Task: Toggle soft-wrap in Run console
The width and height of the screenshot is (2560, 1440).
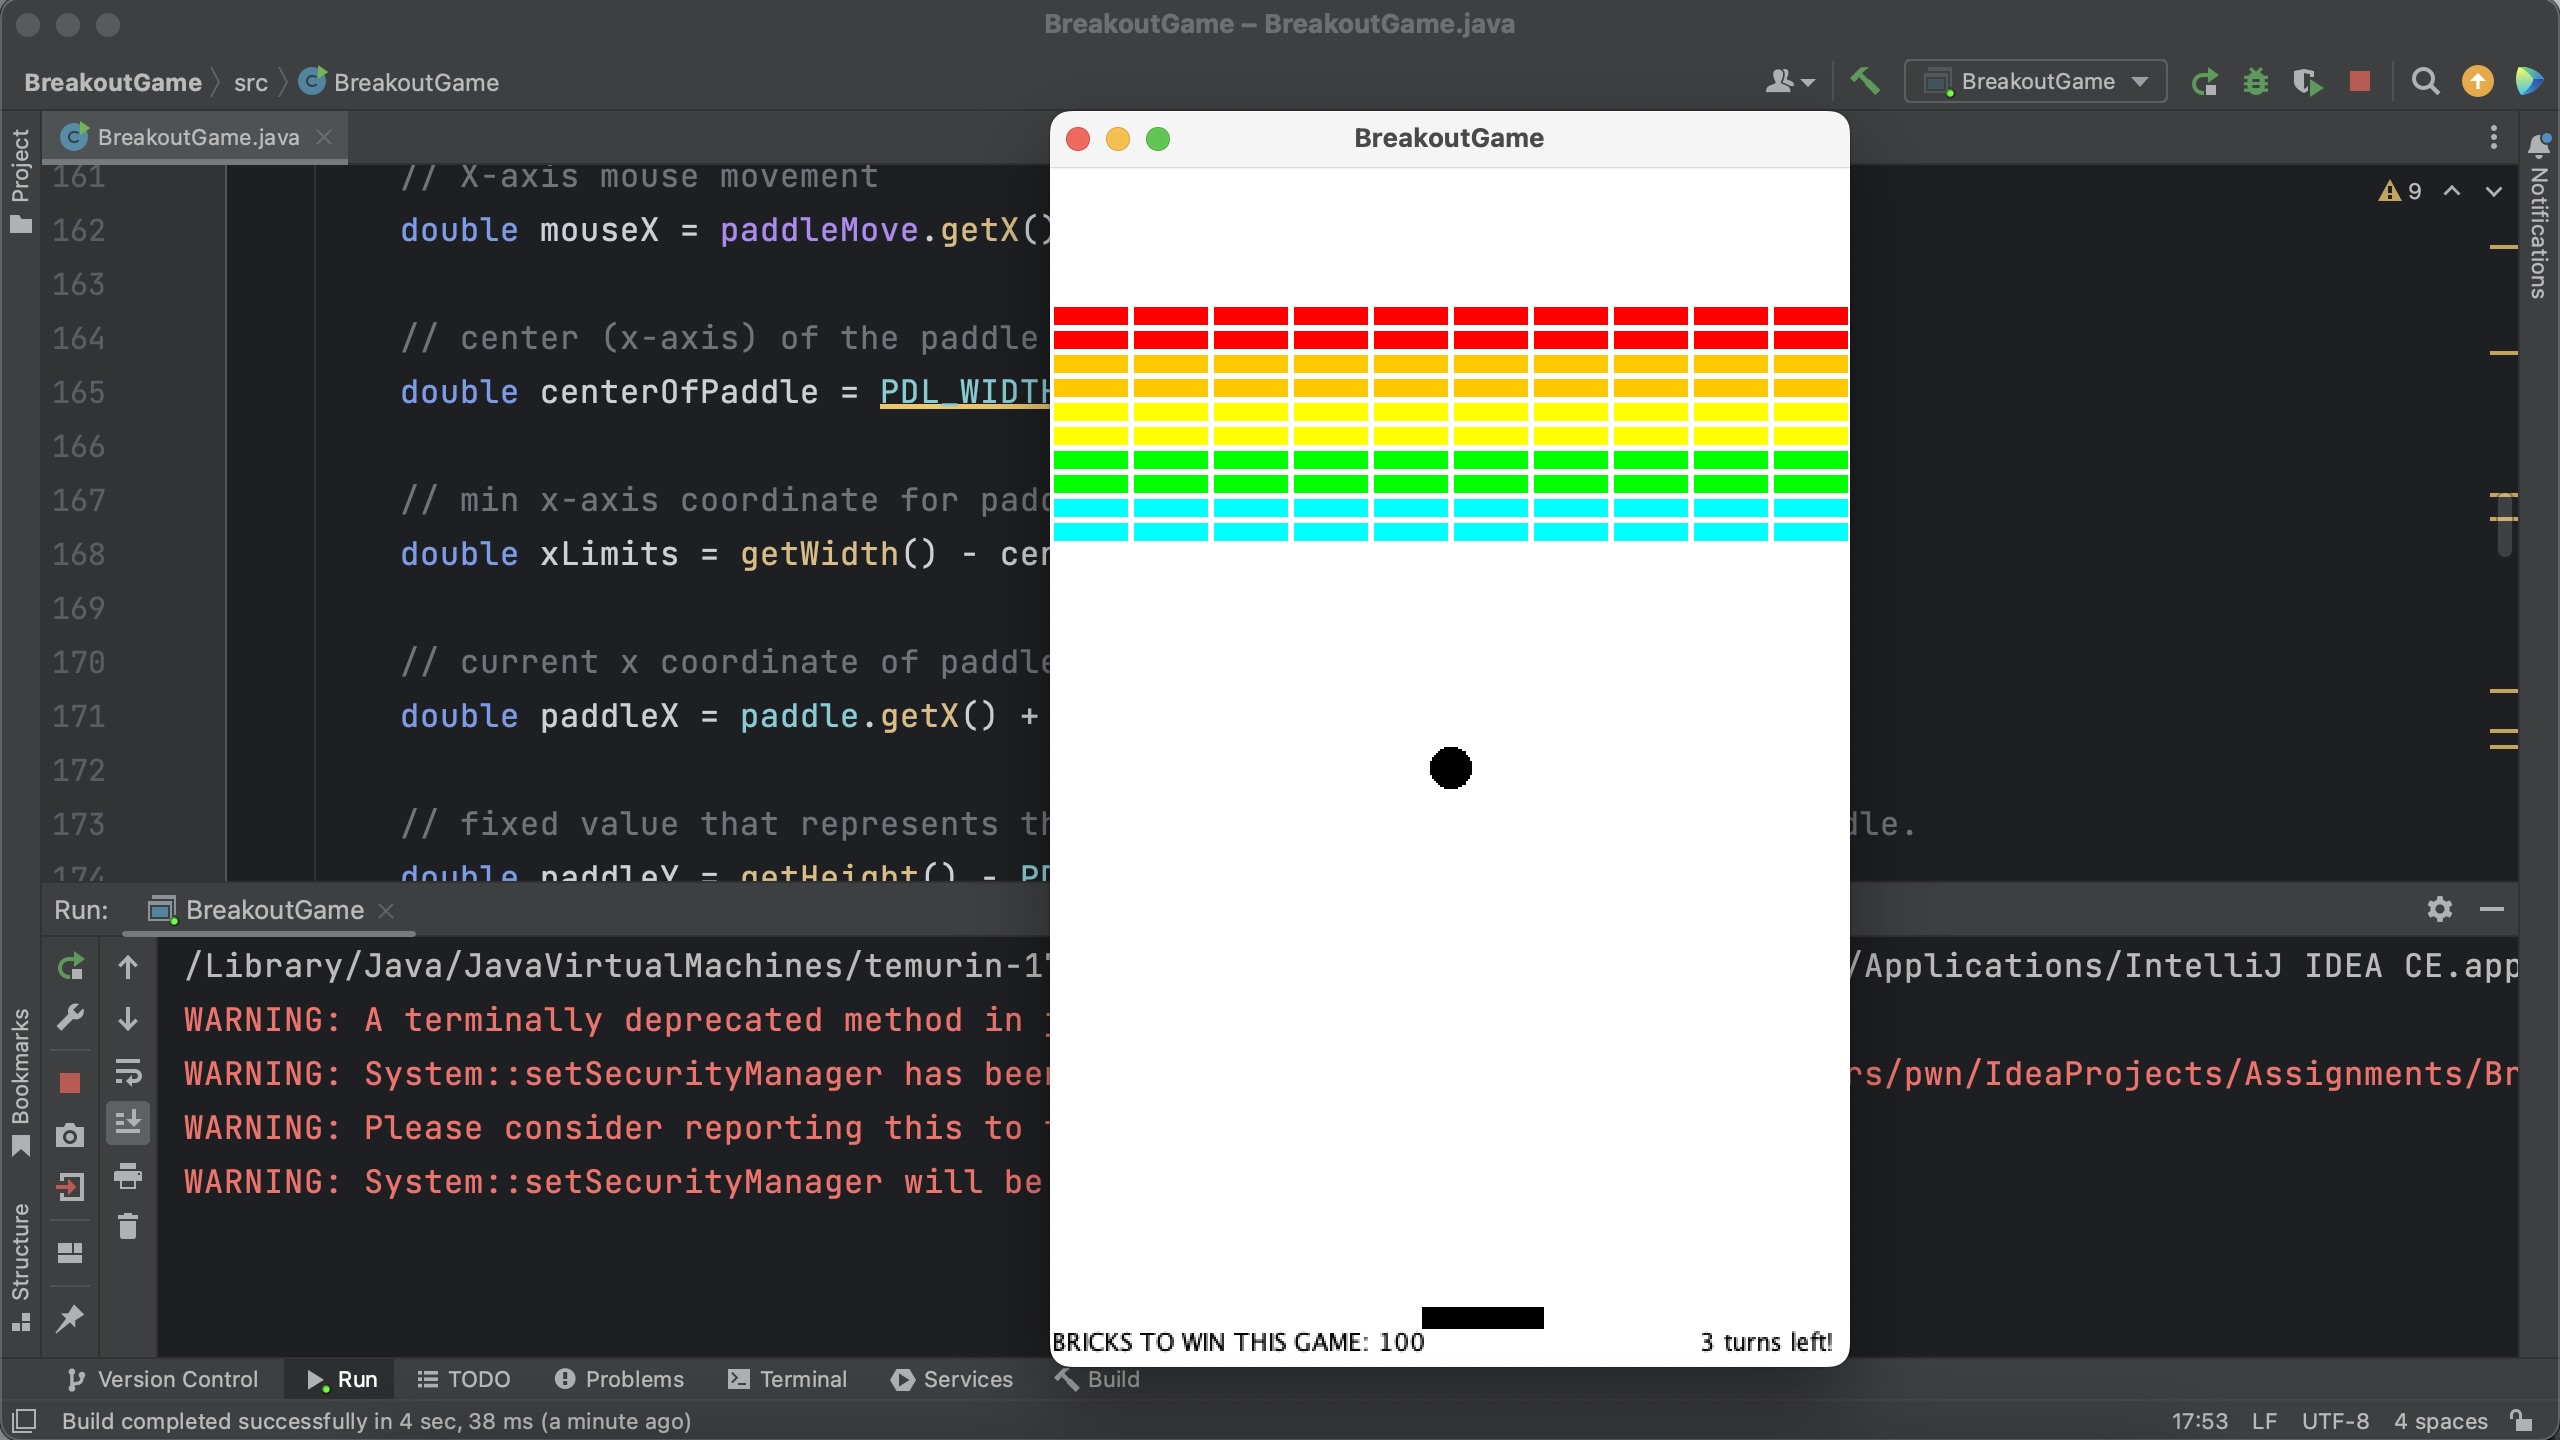Action: tap(128, 1072)
